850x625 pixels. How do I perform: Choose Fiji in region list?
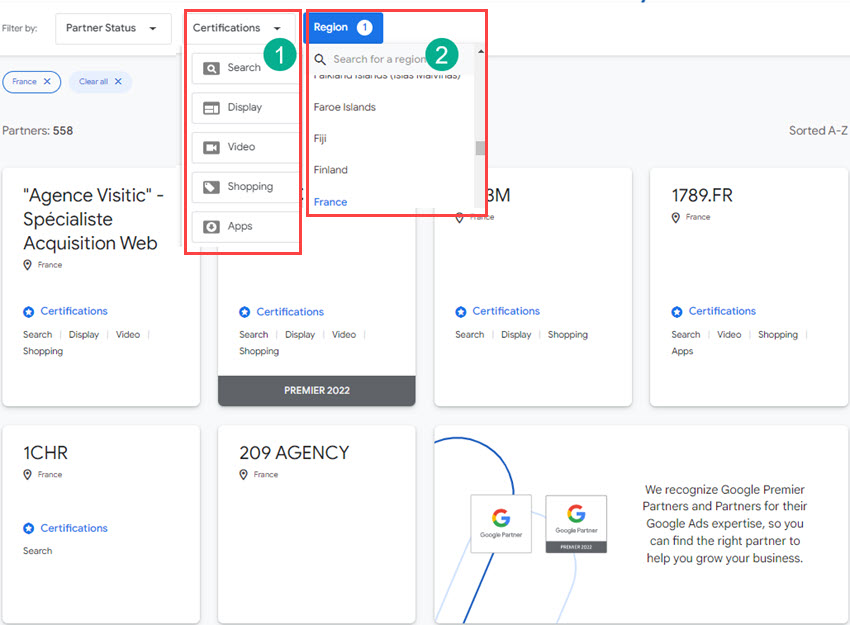(320, 139)
